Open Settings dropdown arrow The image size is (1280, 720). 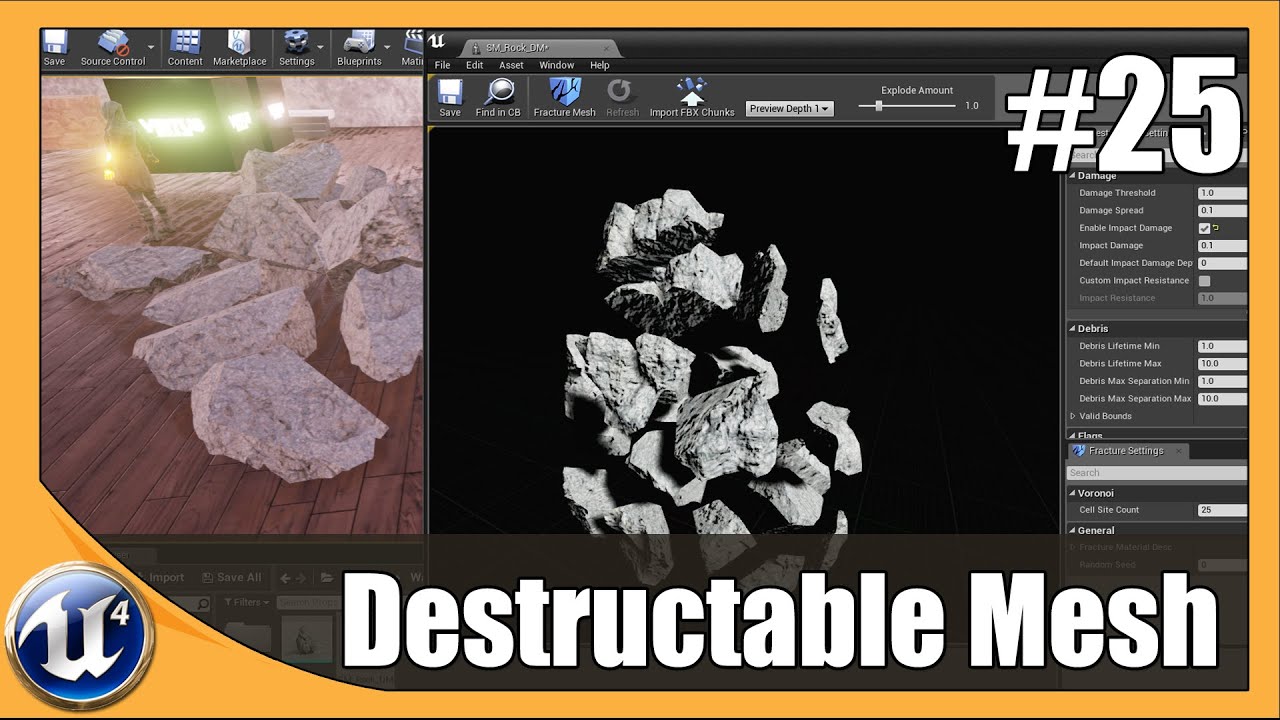point(321,47)
